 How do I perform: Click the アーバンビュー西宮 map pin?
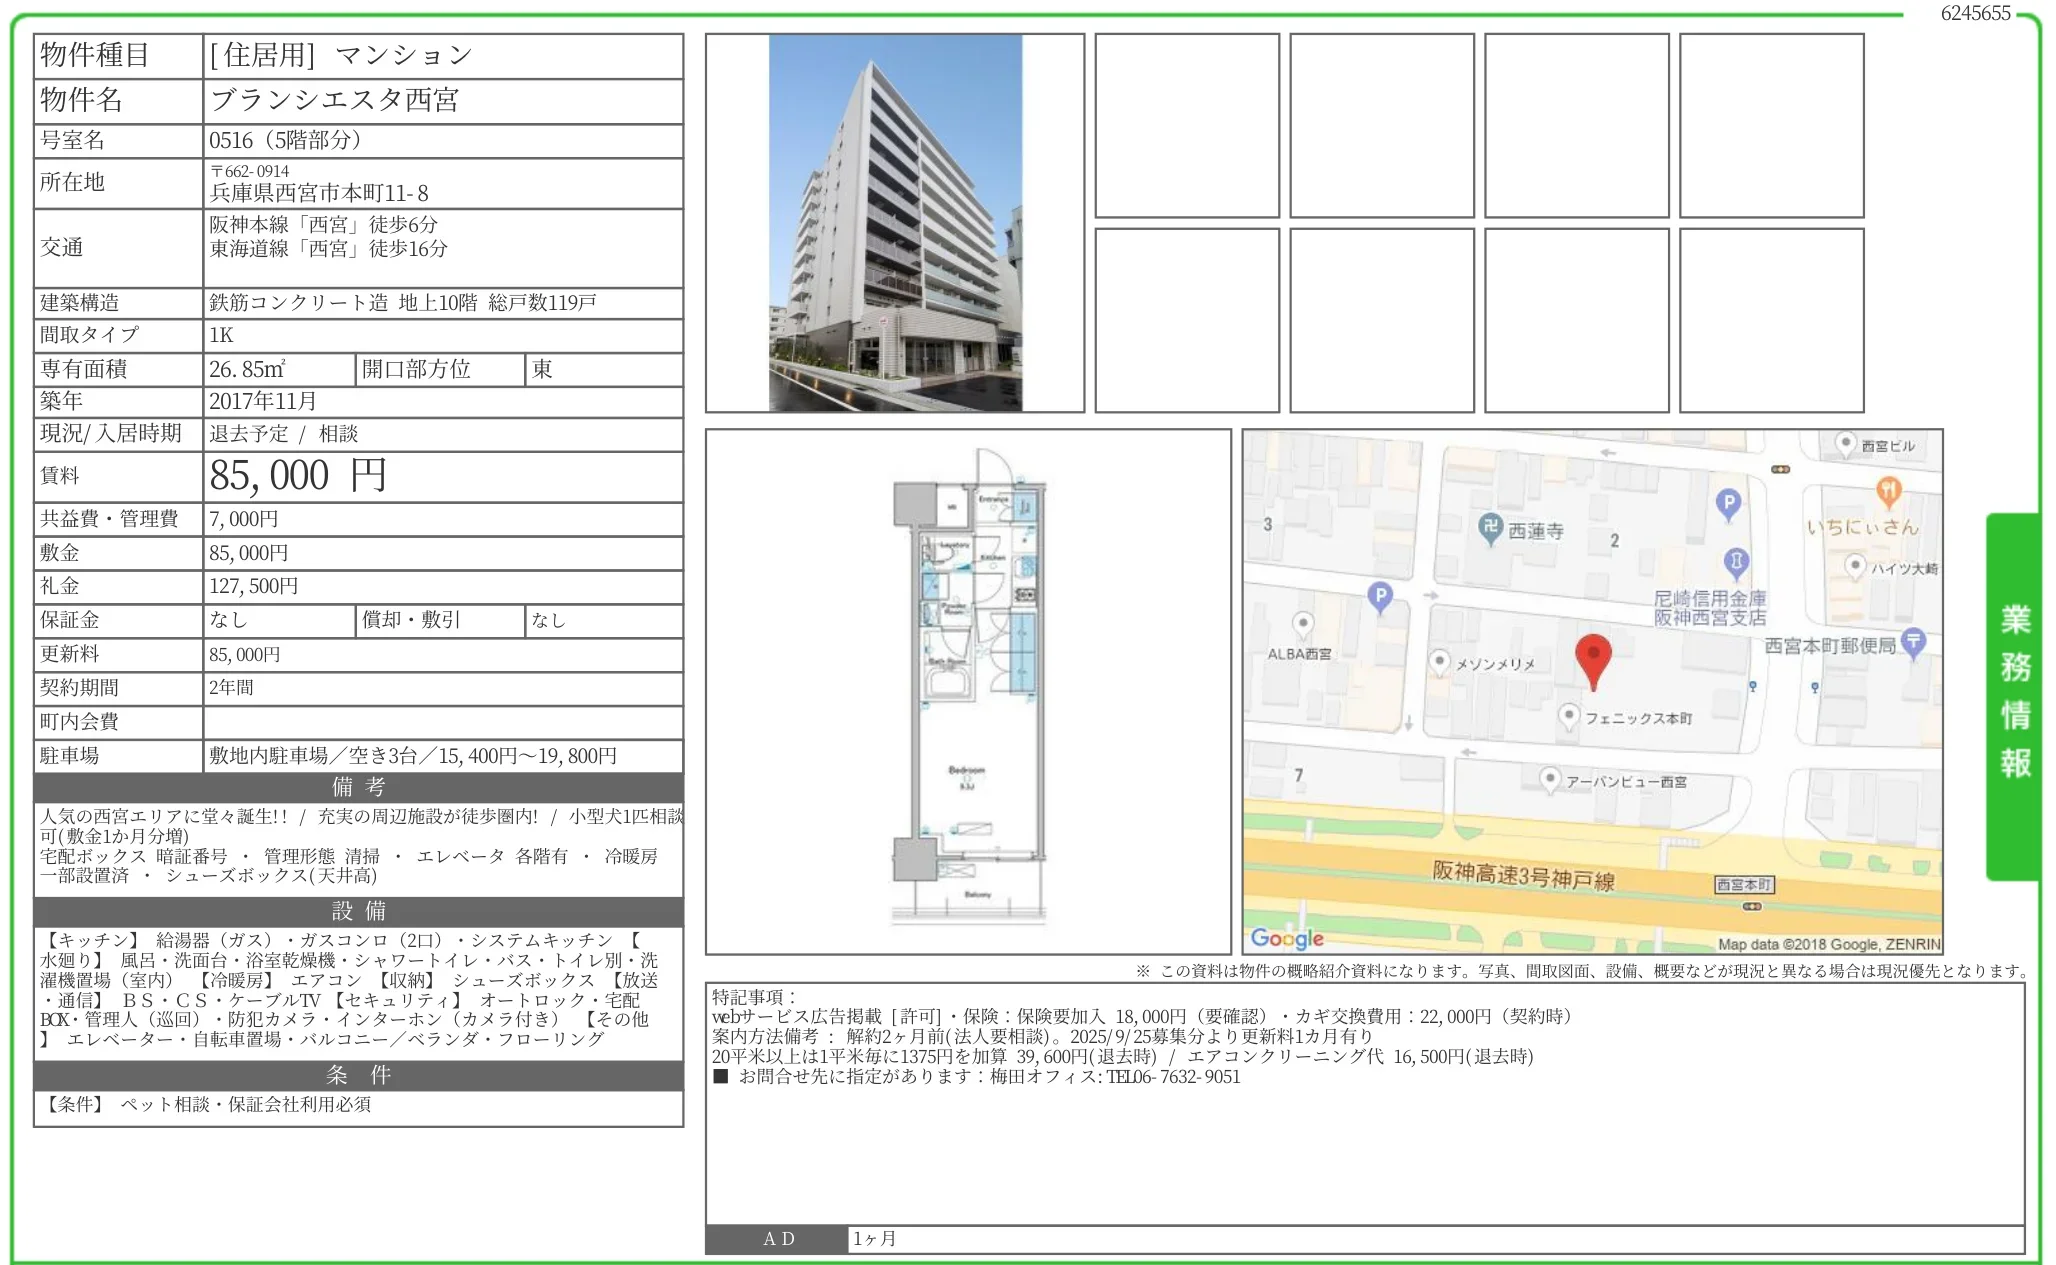point(1549,778)
